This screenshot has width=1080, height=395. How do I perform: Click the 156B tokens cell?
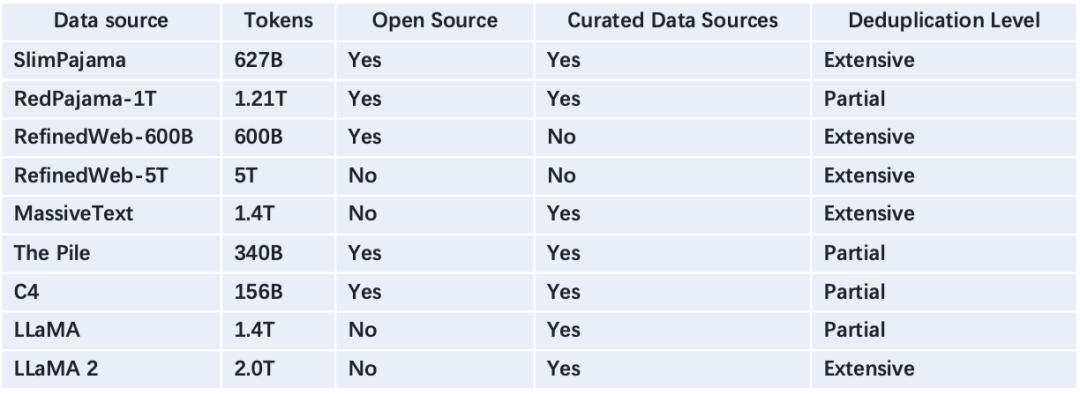258,292
